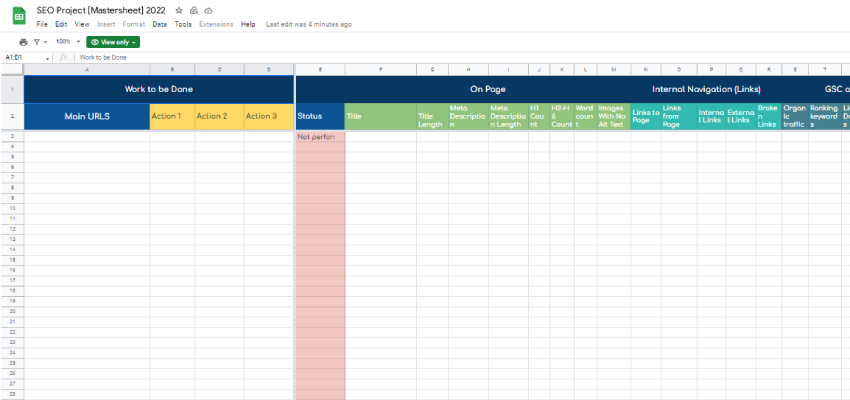Image resolution: width=850 pixels, height=400 pixels.
Task: Expand the 100% zoom dropdown
Action: [67, 42]
